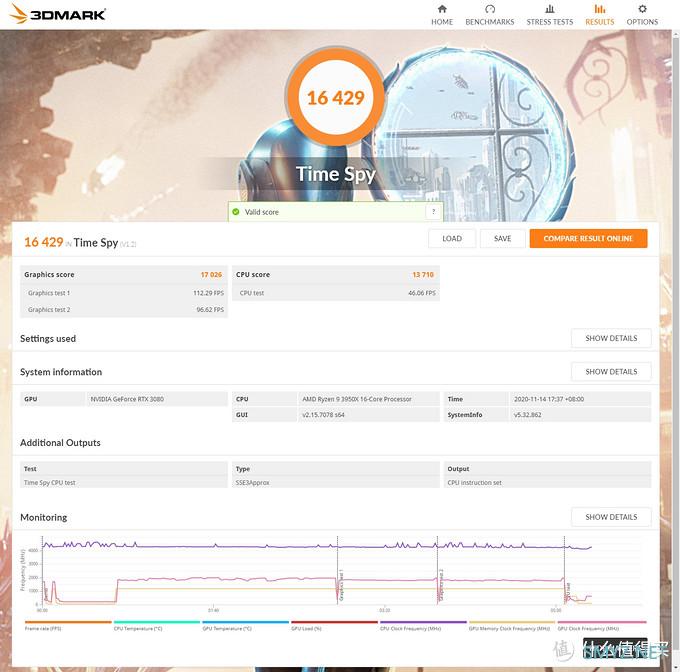
Task: Toggle GPU Clock Frequency legend
Action: pyautogui.click(x=602, y=626)
